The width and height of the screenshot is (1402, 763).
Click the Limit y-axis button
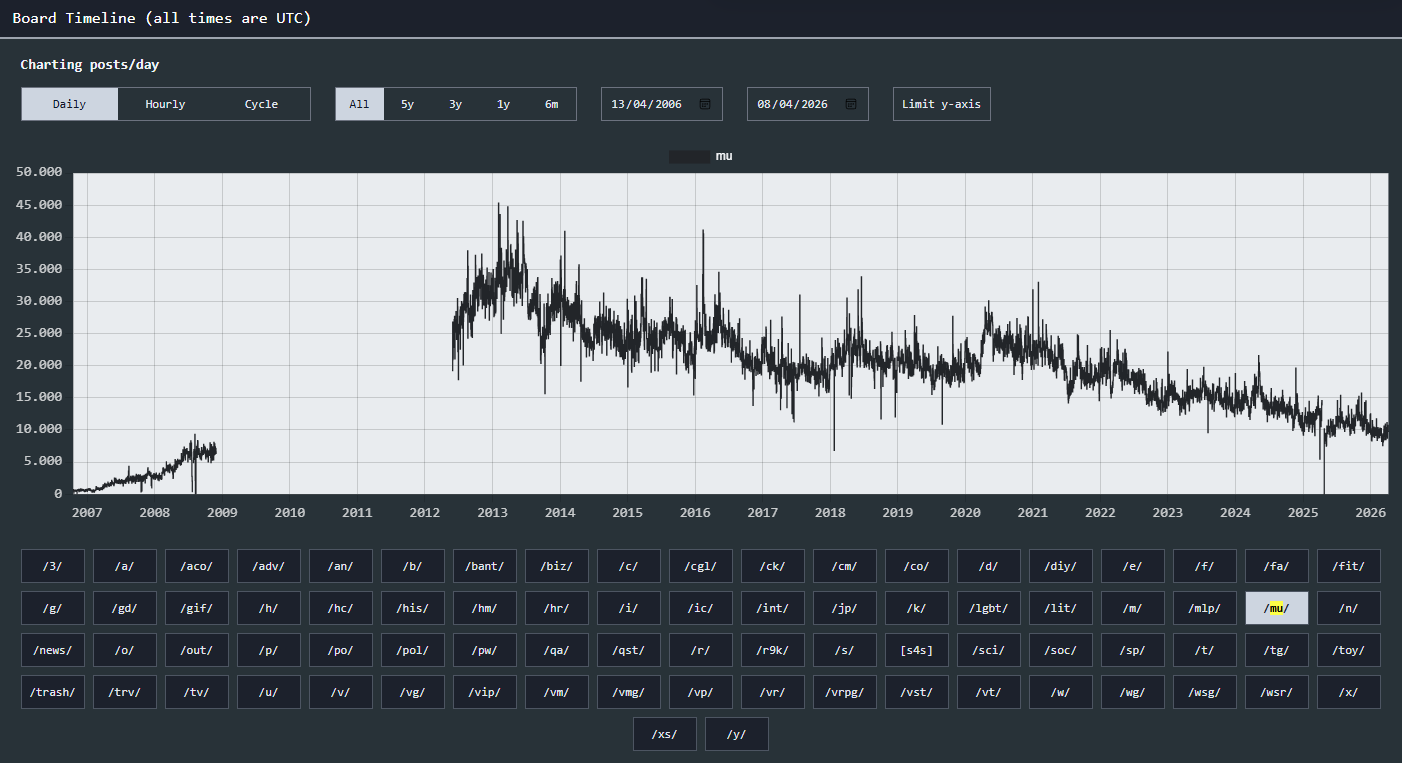point(941,104)
